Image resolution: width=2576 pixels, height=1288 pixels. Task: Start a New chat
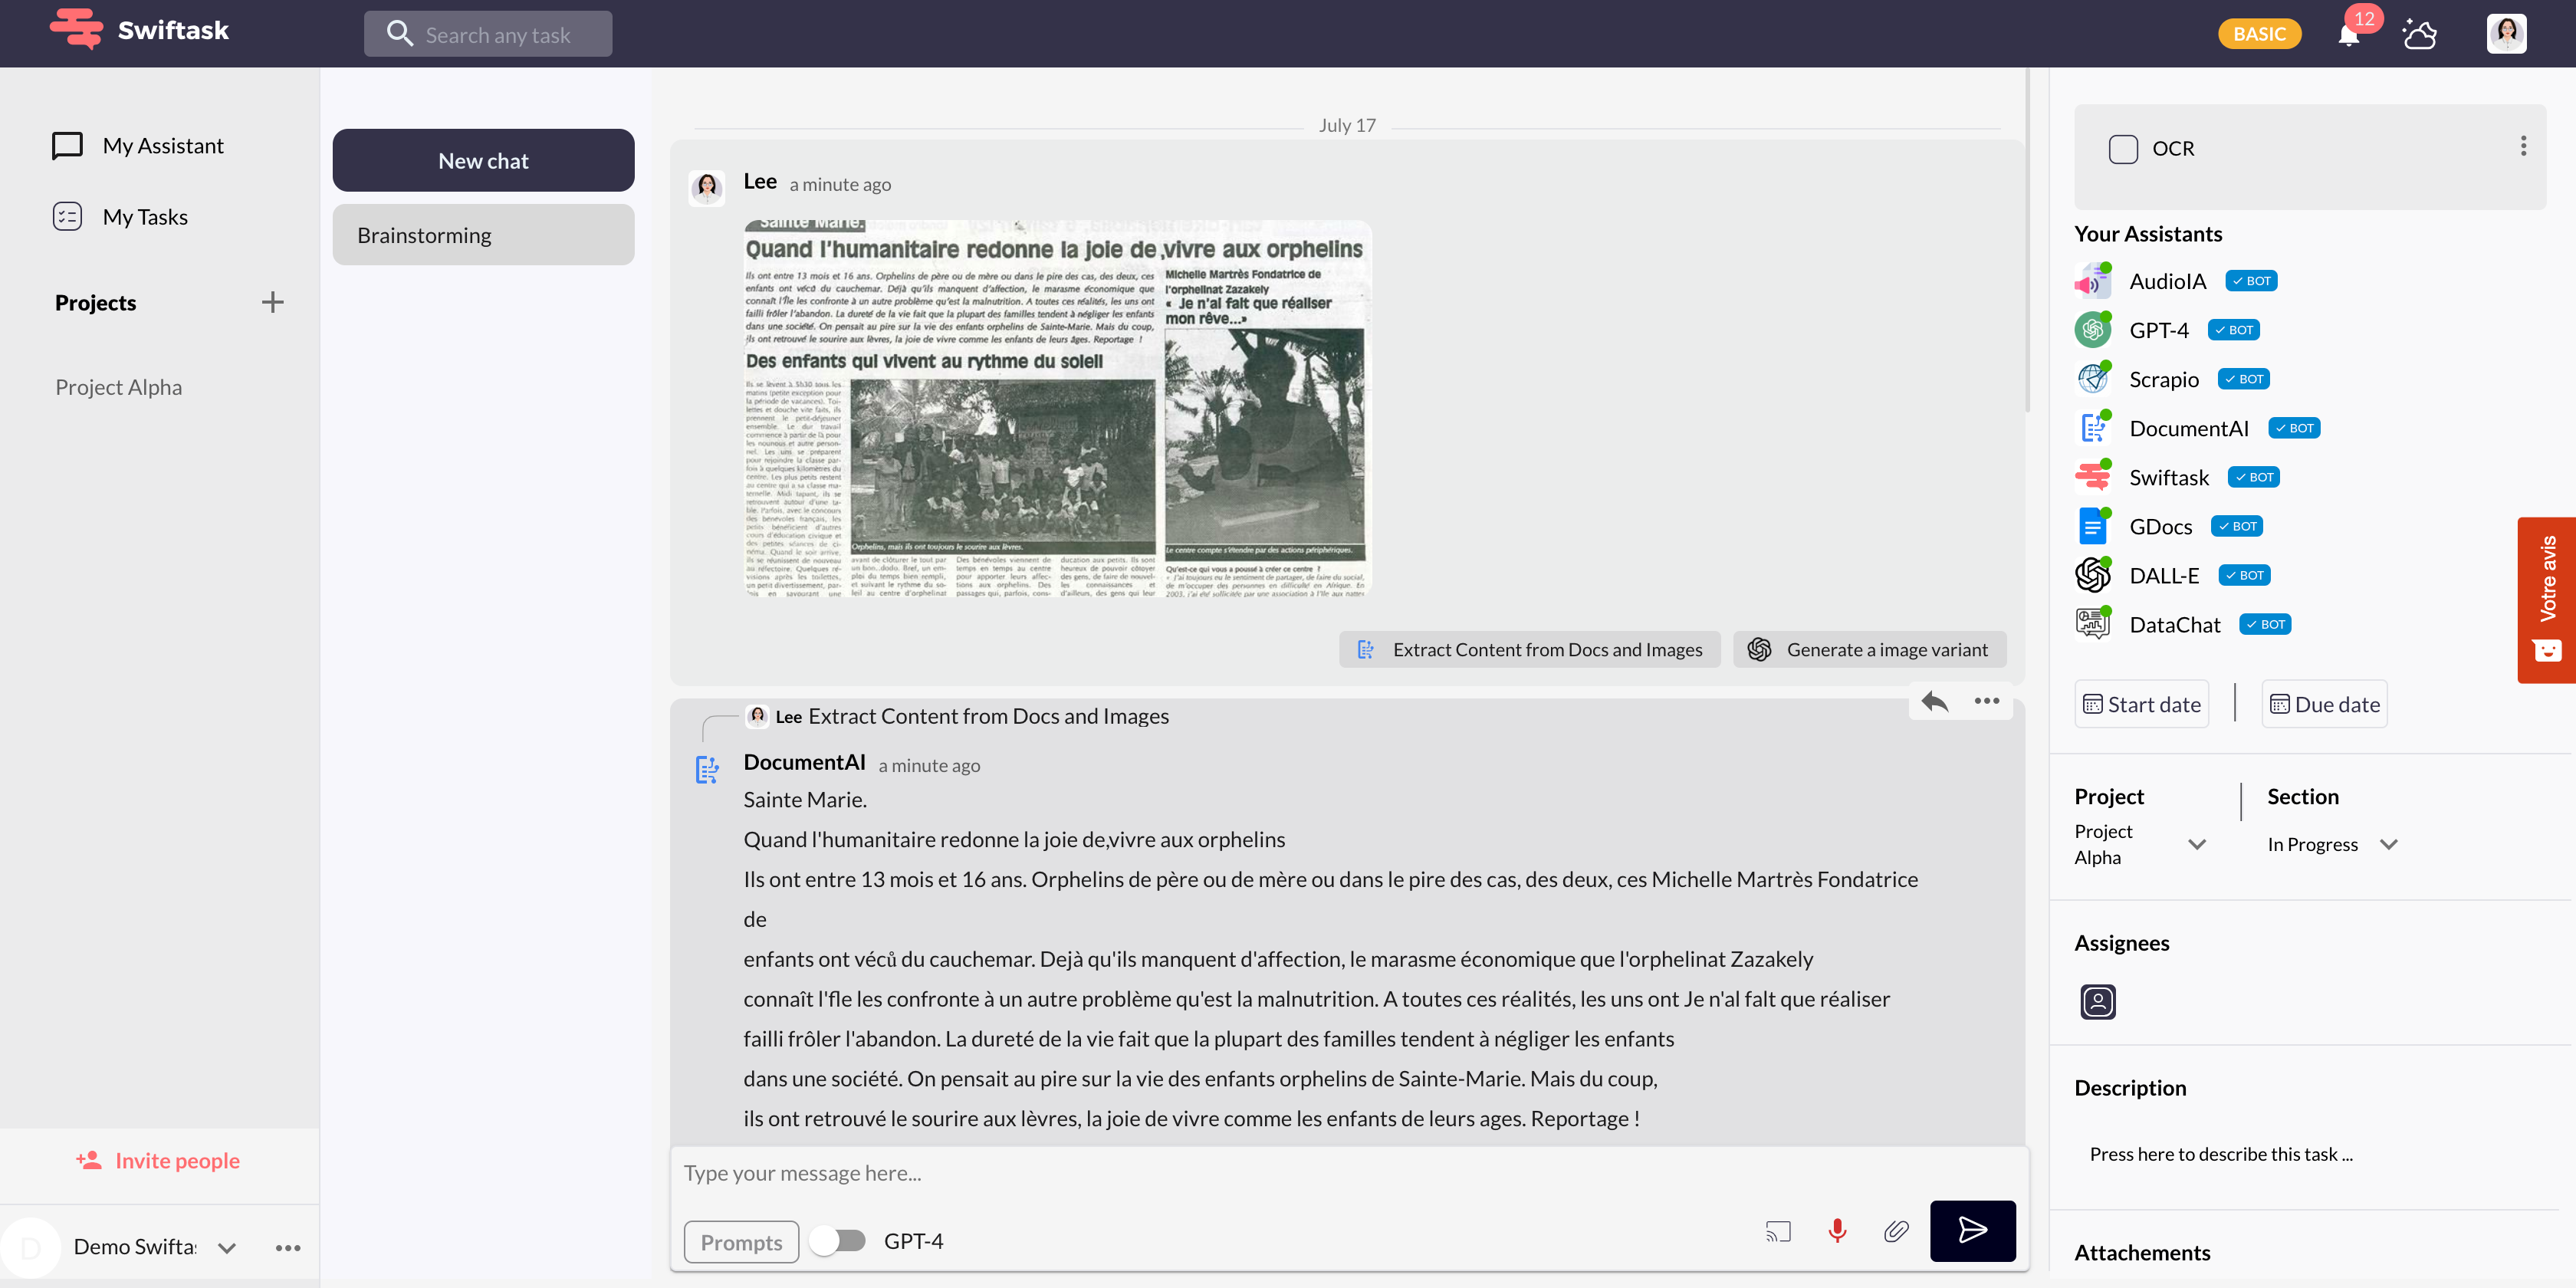pos(483,161)
